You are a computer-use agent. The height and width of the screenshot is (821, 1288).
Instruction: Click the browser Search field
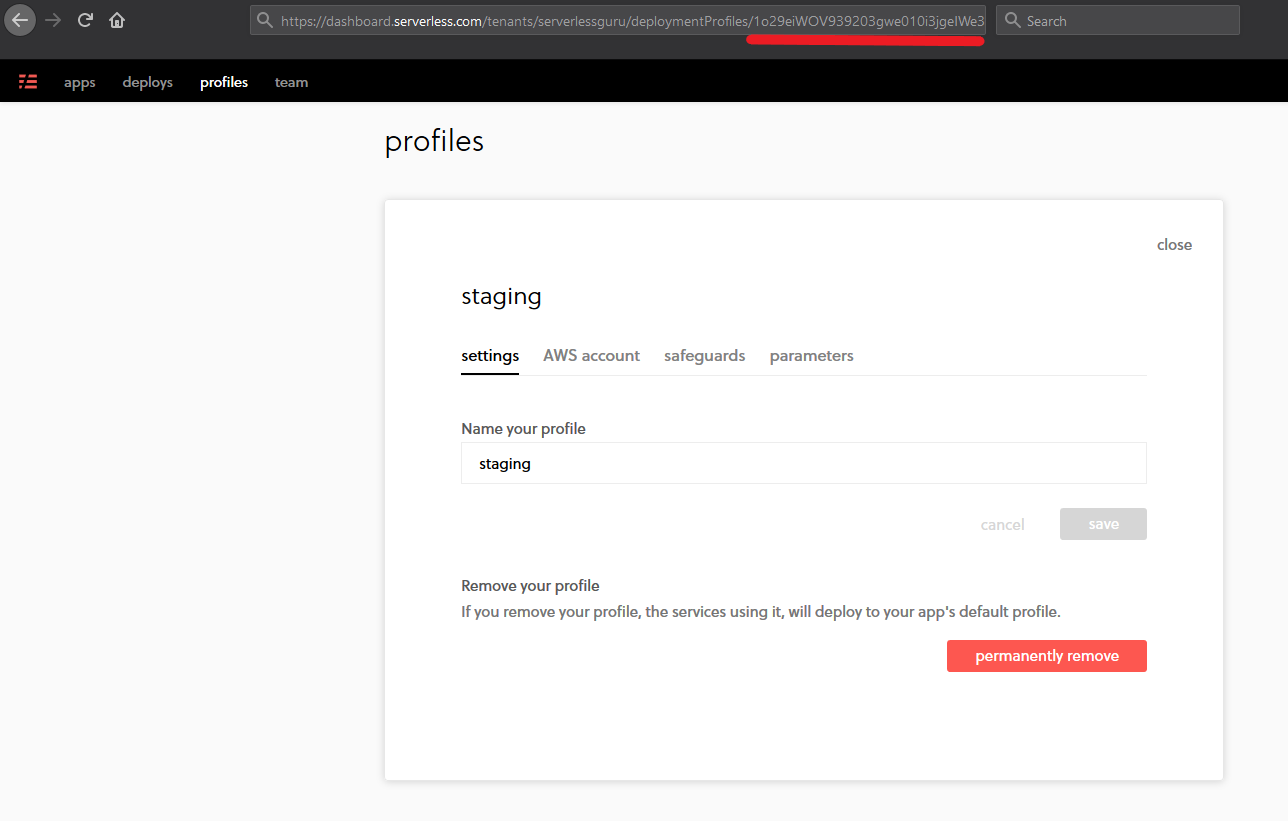click(x=1118, y=20)
